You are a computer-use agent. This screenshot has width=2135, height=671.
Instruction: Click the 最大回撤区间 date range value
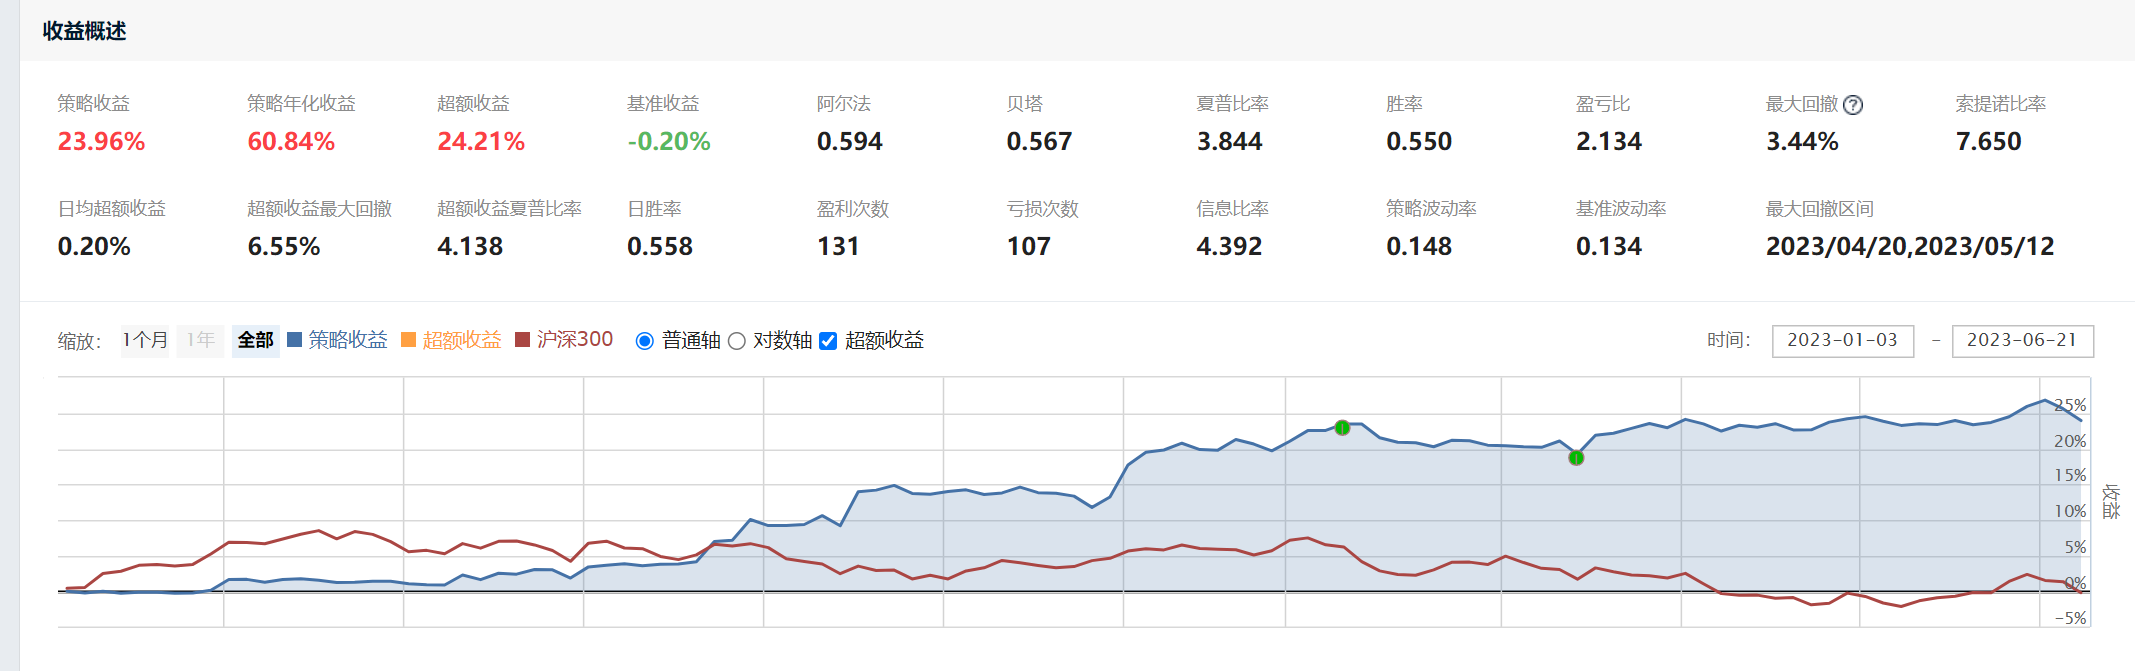[1909, 247]
